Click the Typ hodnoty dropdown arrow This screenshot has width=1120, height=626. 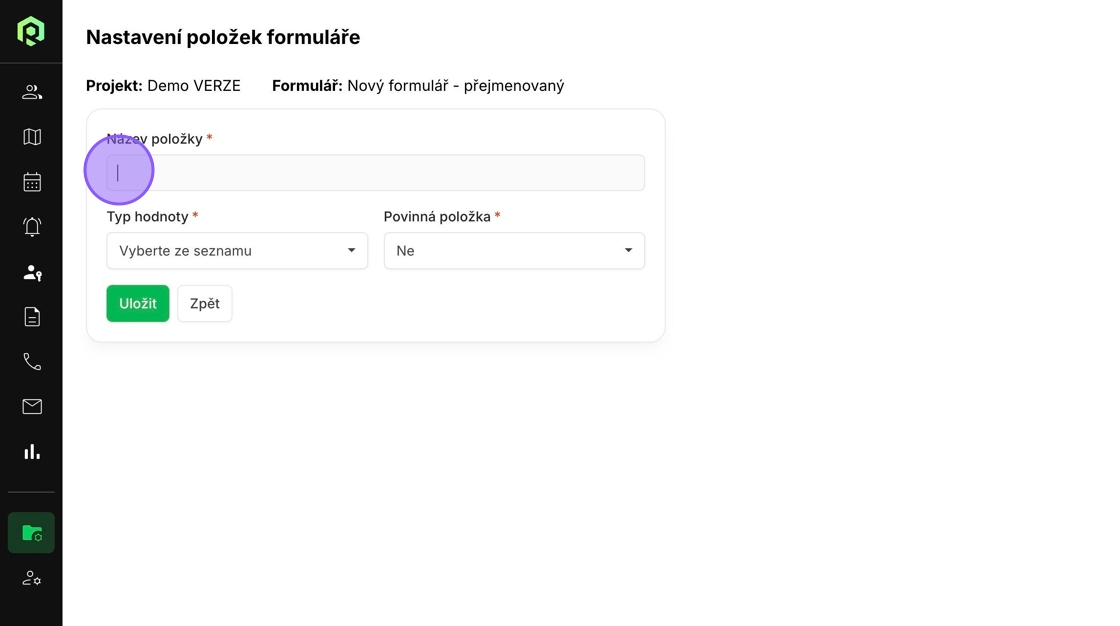(x=351, y=251)
